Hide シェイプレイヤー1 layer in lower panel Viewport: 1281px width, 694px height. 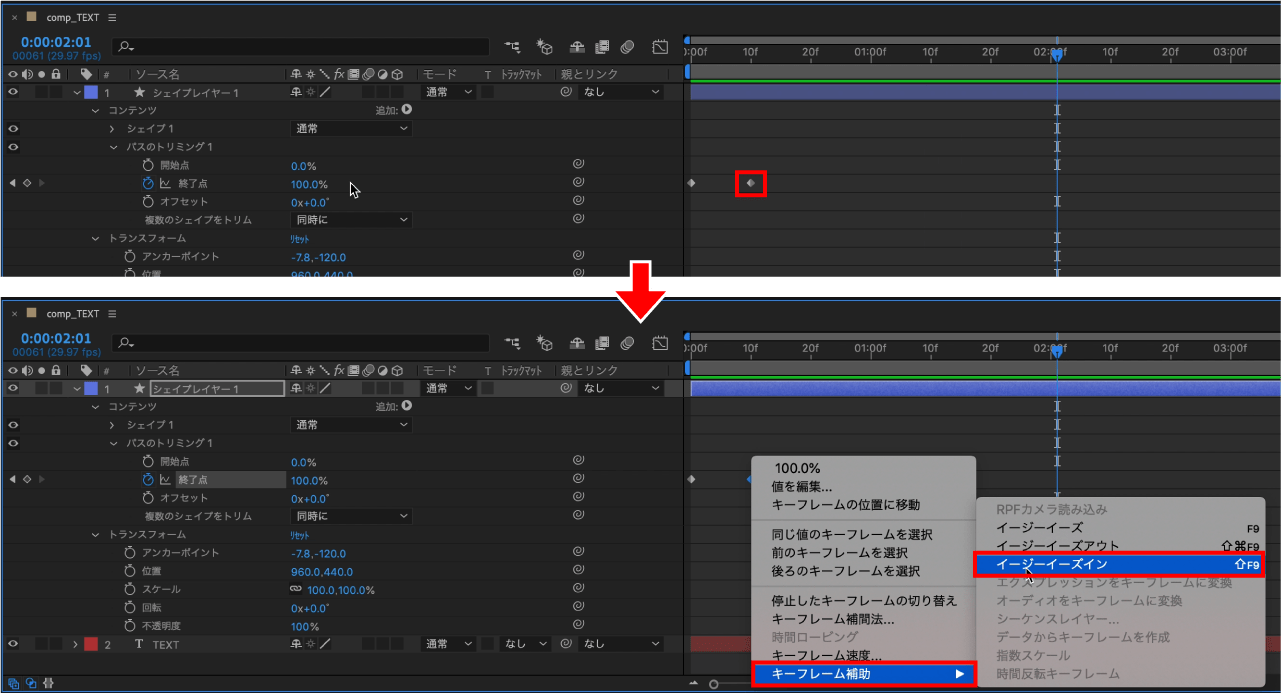[13, 388]
